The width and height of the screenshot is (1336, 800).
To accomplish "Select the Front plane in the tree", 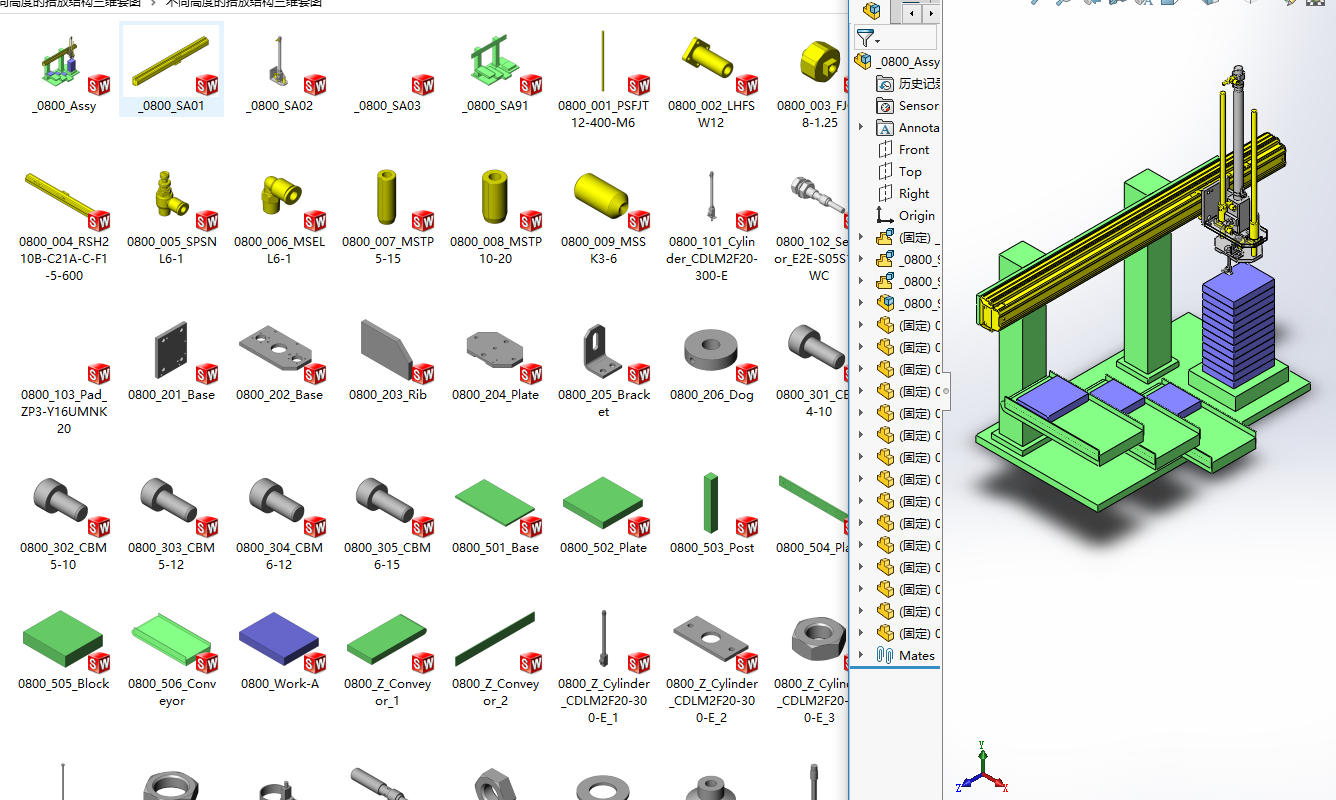I will click(x=903, y=149).
